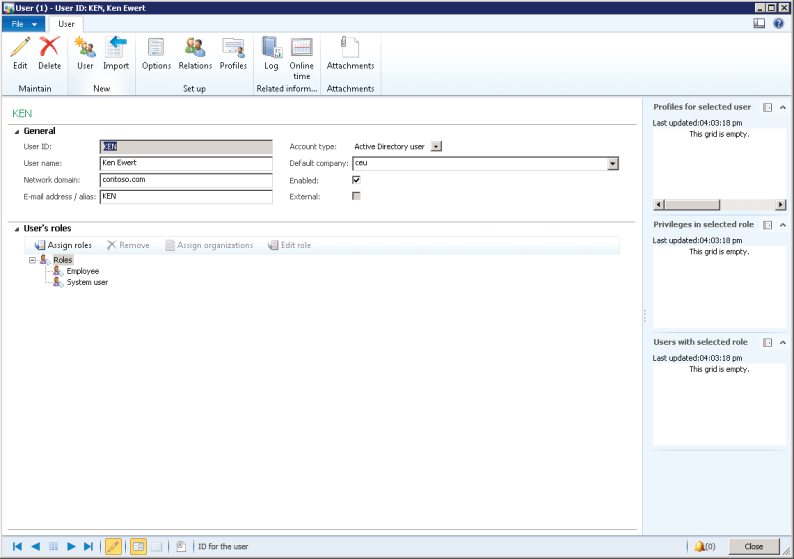This screenshot has height=559, width=794.
Task: Click the Profiles panel horizontal scrollbar thumb
Action: 692,205
